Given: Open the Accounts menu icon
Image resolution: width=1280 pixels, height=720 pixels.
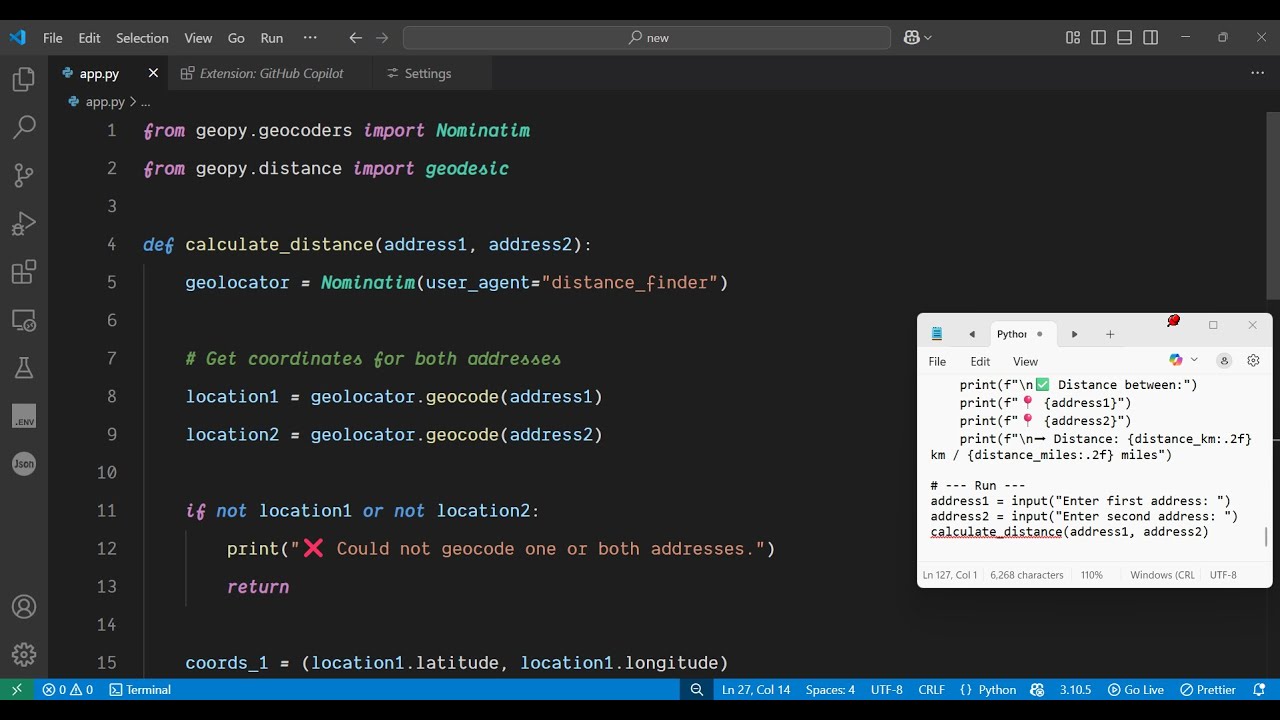Looking at the screenshot, I should click(24, 607).
